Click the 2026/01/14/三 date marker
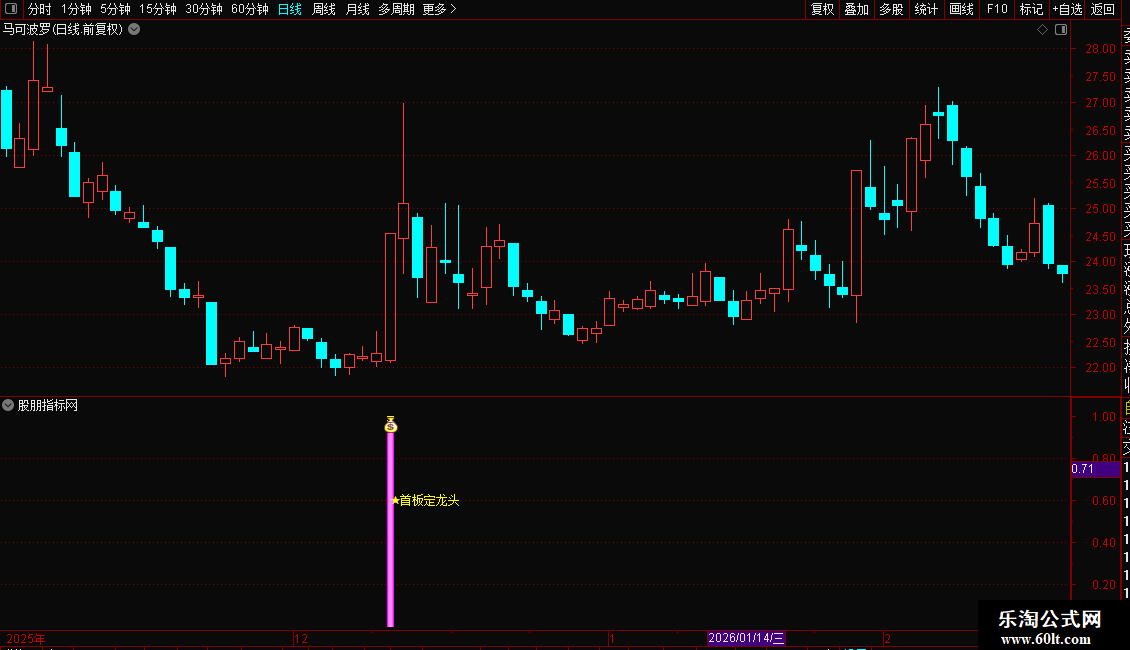 point(746,638)
